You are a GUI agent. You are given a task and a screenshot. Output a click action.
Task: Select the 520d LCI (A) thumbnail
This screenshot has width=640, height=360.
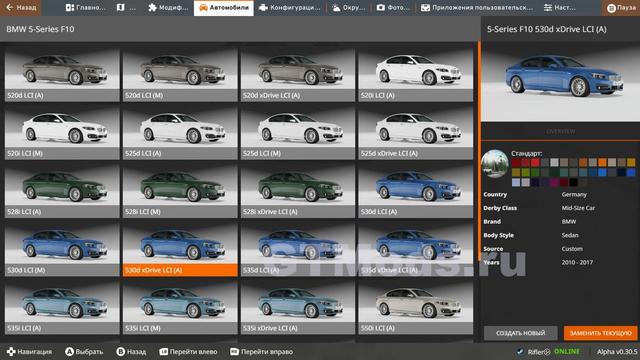(62, 74)
